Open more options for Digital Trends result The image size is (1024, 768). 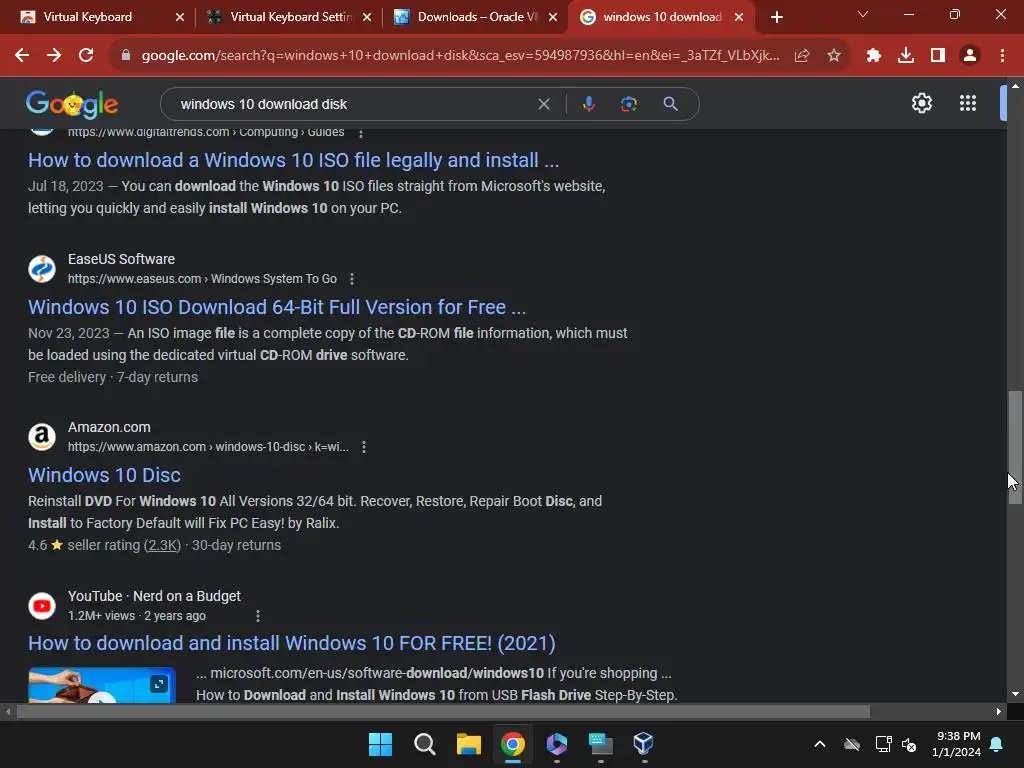point(360,133)
